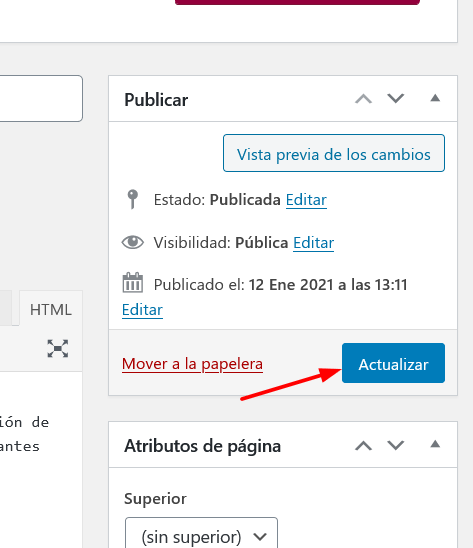473x548 pixels.
Task: Switch to the HTML editor tab
Action: click(51, 309)
